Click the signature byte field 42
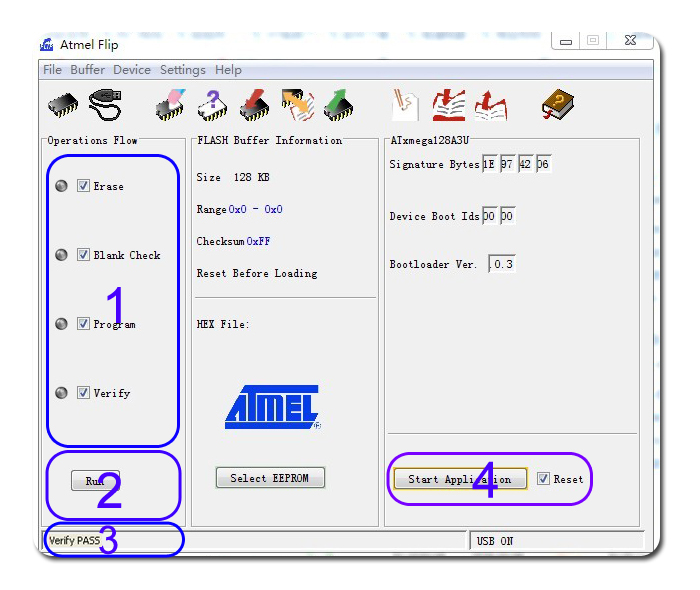 [x=525, y=164]
